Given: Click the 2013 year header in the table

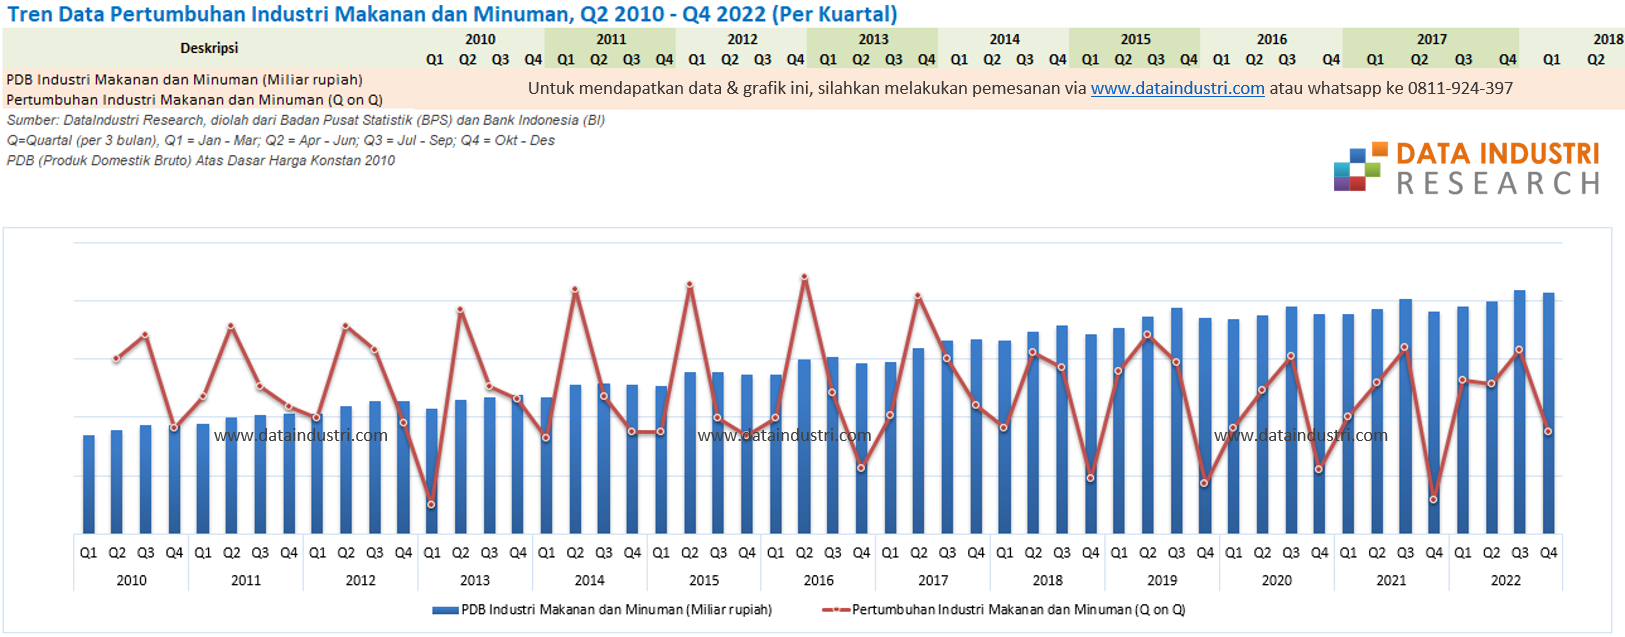Looking at the screenshot, I should (x=873, y=39).
